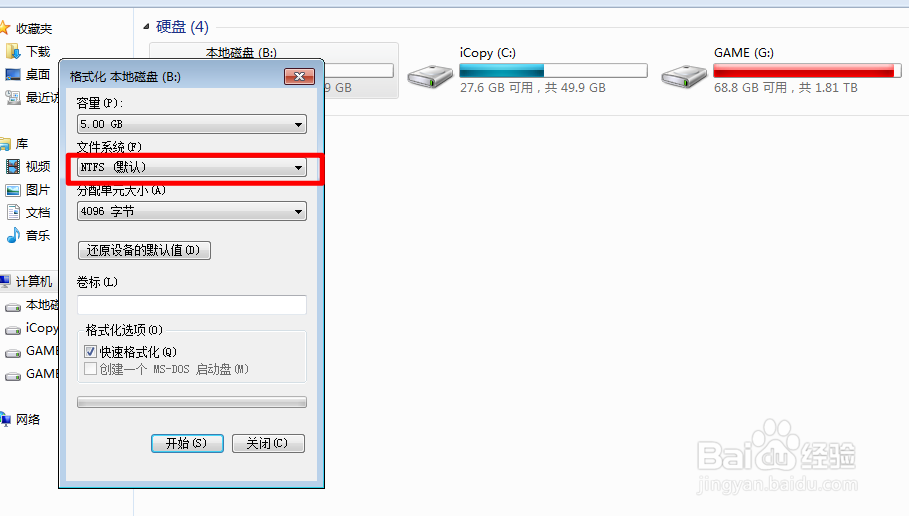The height and width of the screenshot is (516, 909).
Task: Collapse the Hard Disks (4) group
Action: click(146, 26)
